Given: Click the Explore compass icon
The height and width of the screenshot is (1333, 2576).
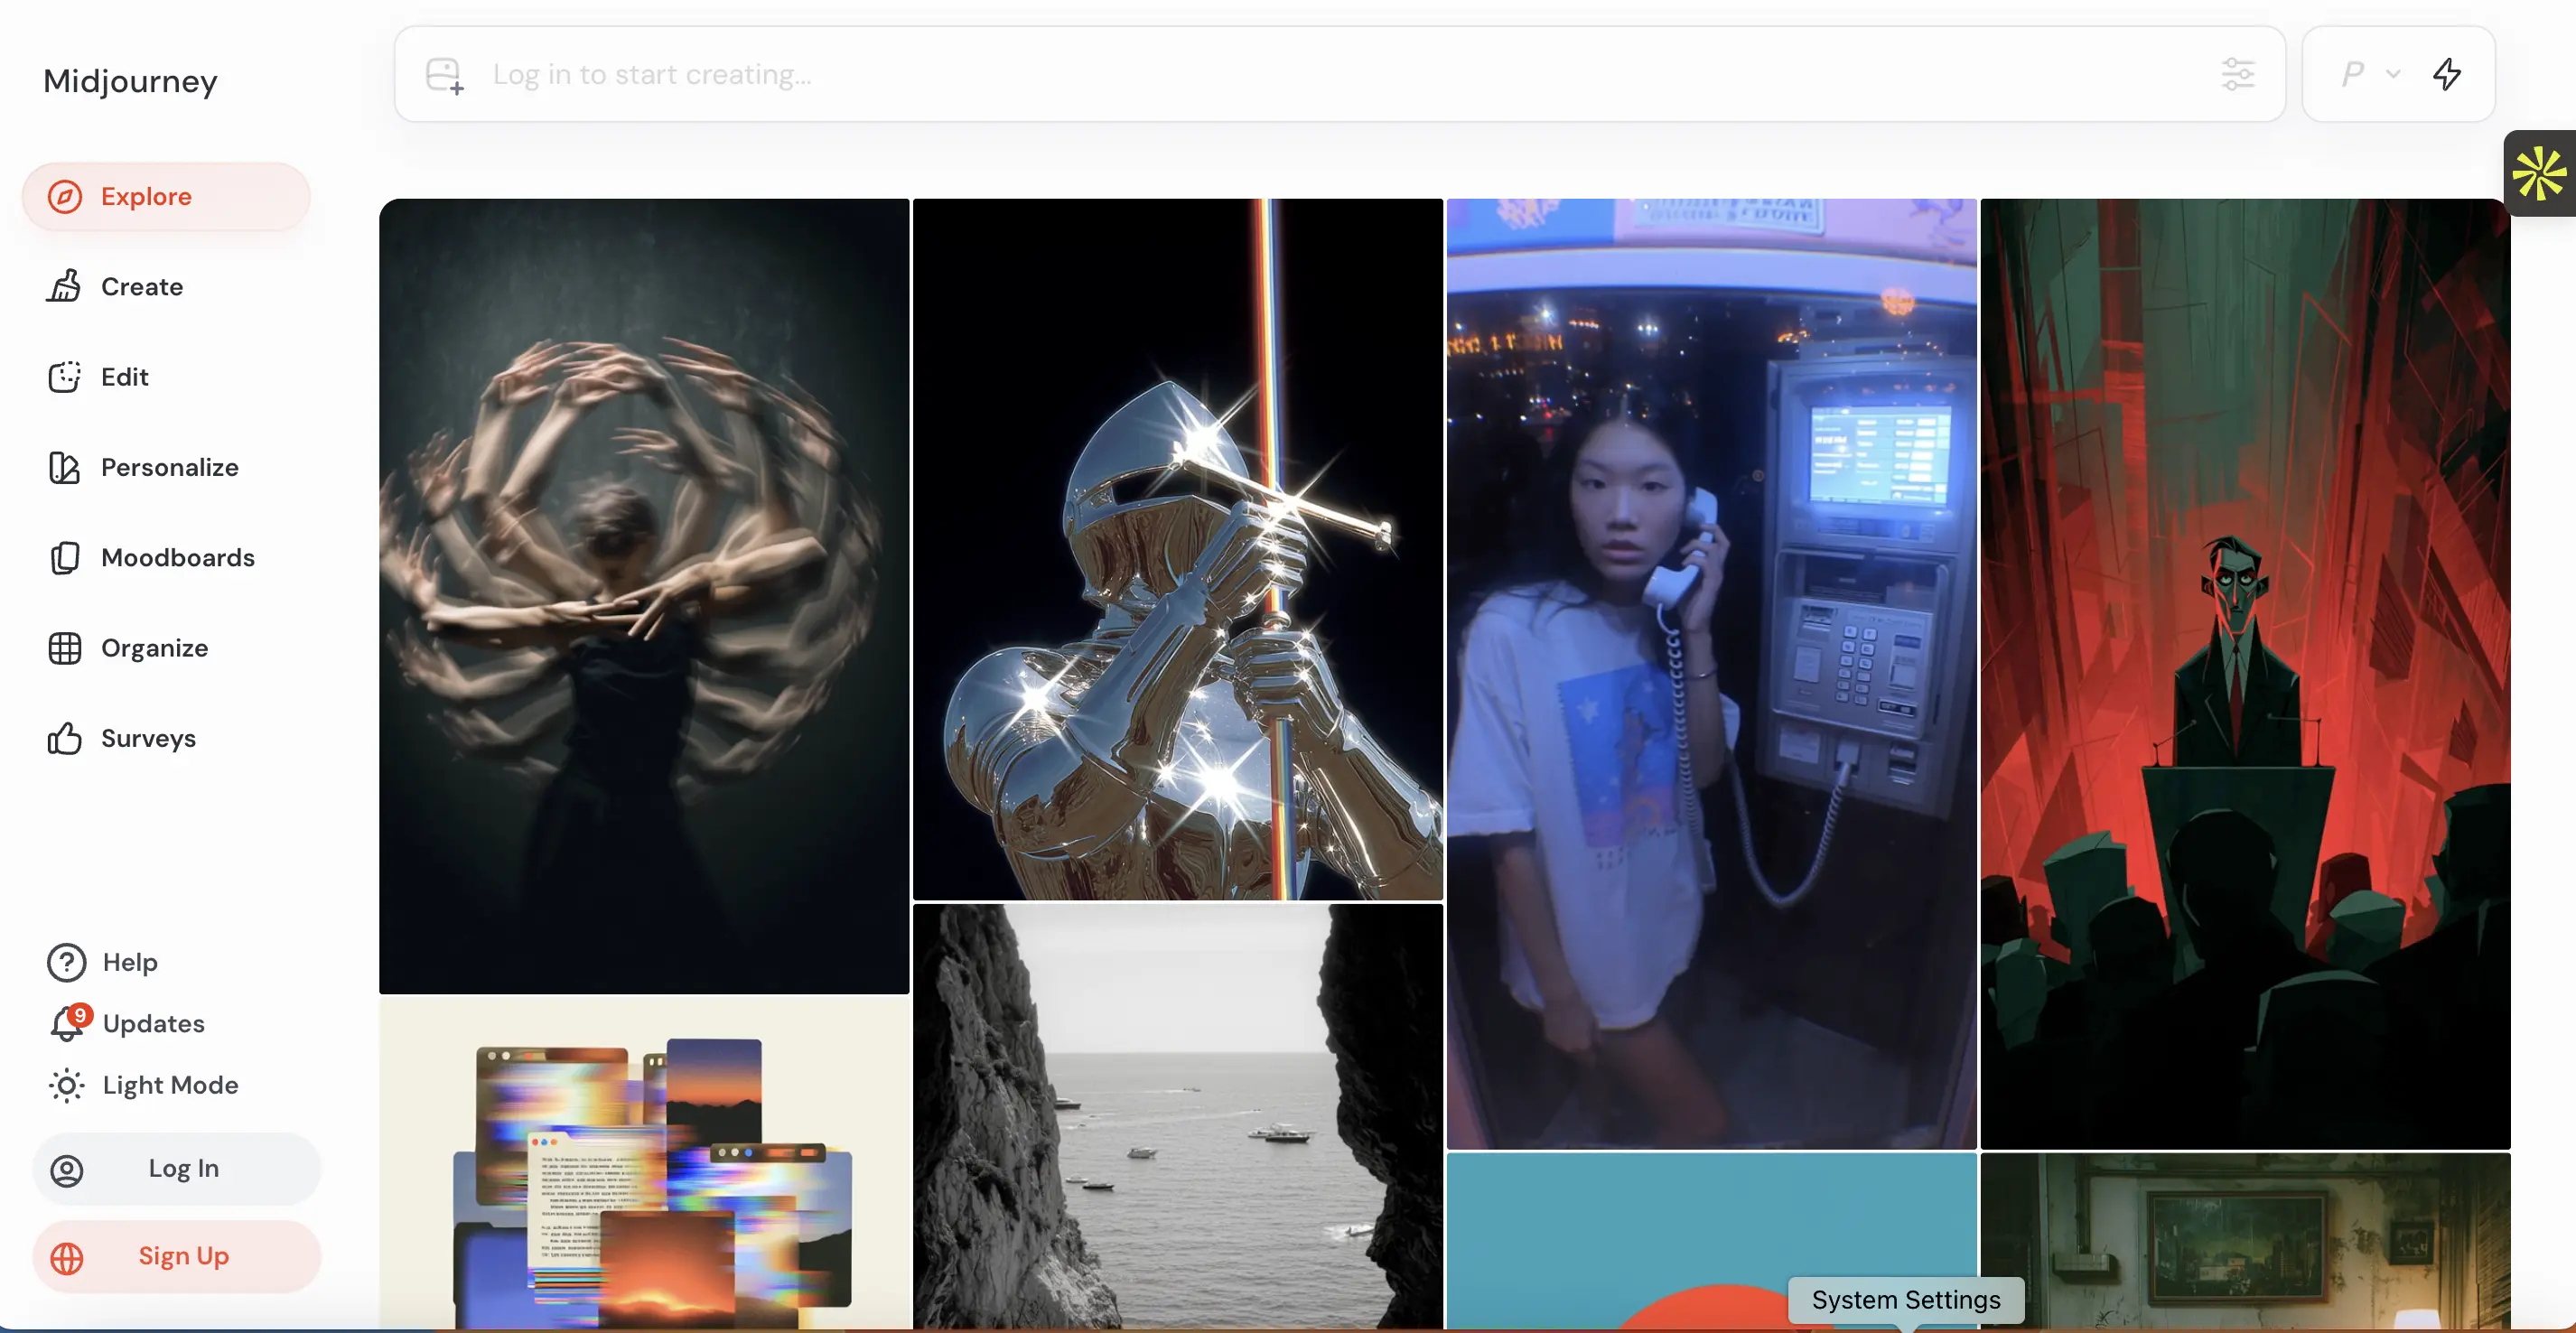Looking at the screenshot, I should click(x=65, y=196).
